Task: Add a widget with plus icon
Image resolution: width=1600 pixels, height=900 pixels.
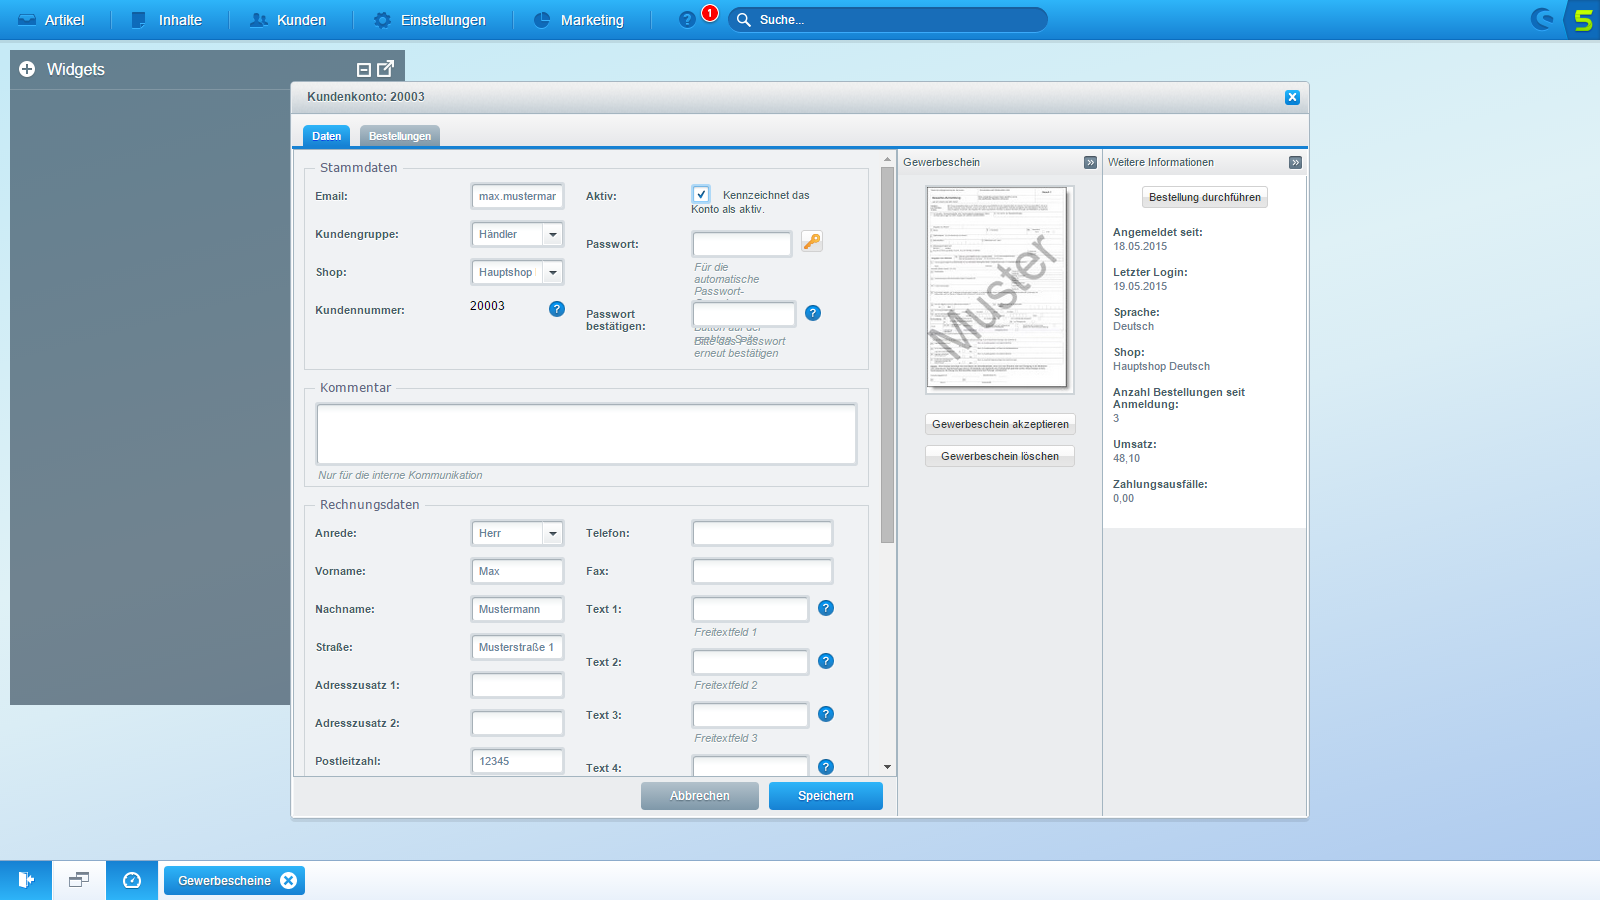Action: (x=27, y=69)
